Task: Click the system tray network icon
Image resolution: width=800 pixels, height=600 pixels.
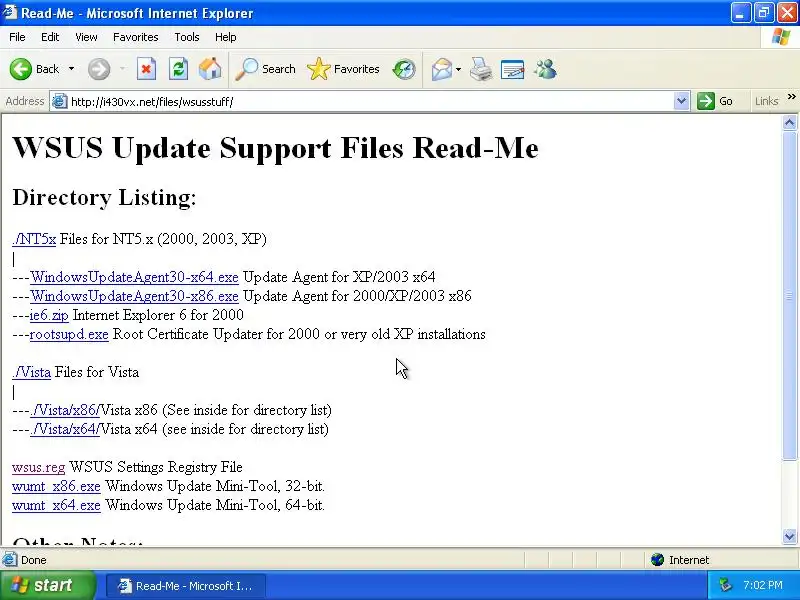Action: click(x=724, y=585)
